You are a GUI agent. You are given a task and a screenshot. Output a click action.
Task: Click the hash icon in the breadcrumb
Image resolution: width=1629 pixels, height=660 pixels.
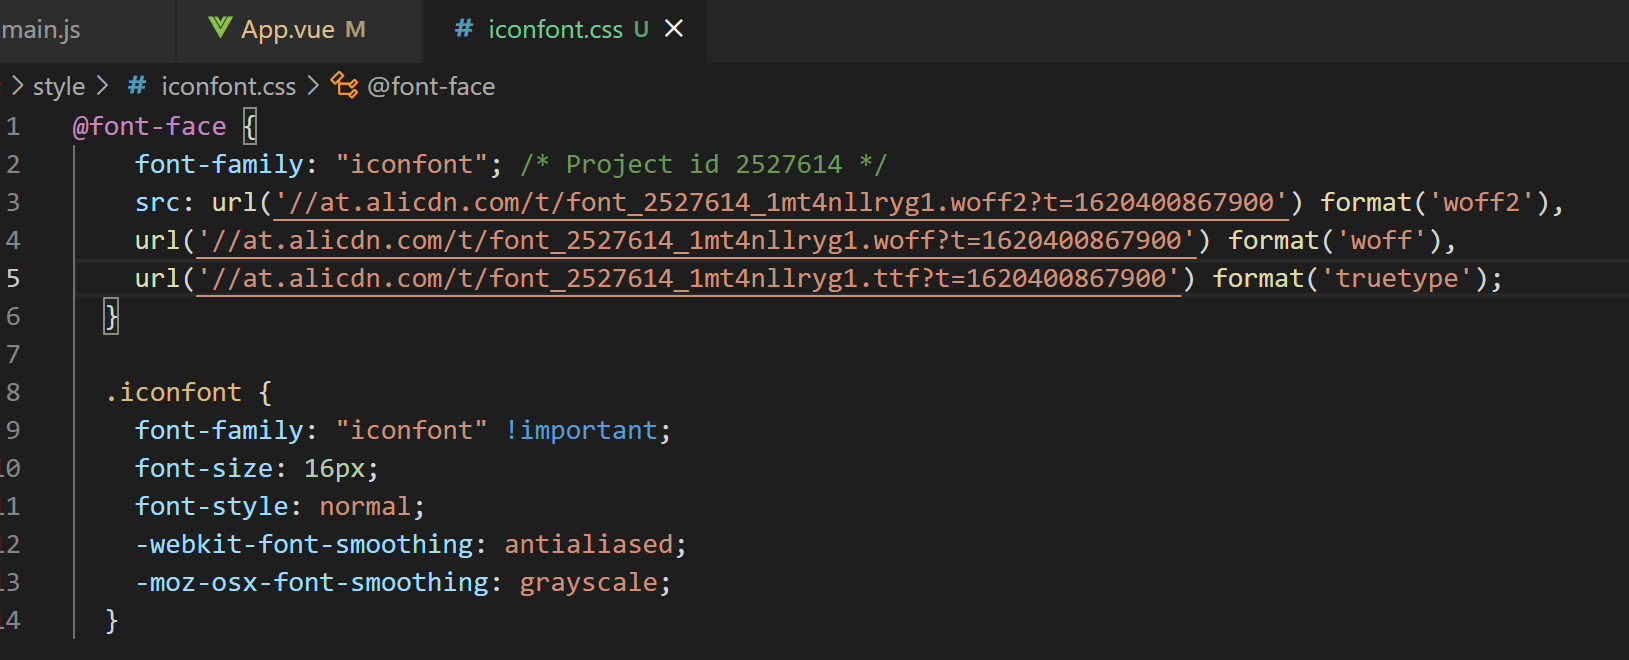(137, 86)
